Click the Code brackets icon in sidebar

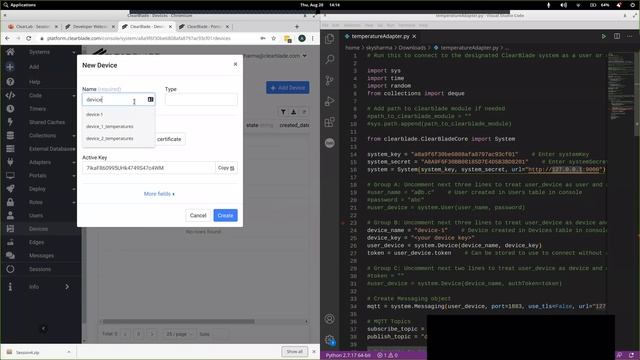10,95
